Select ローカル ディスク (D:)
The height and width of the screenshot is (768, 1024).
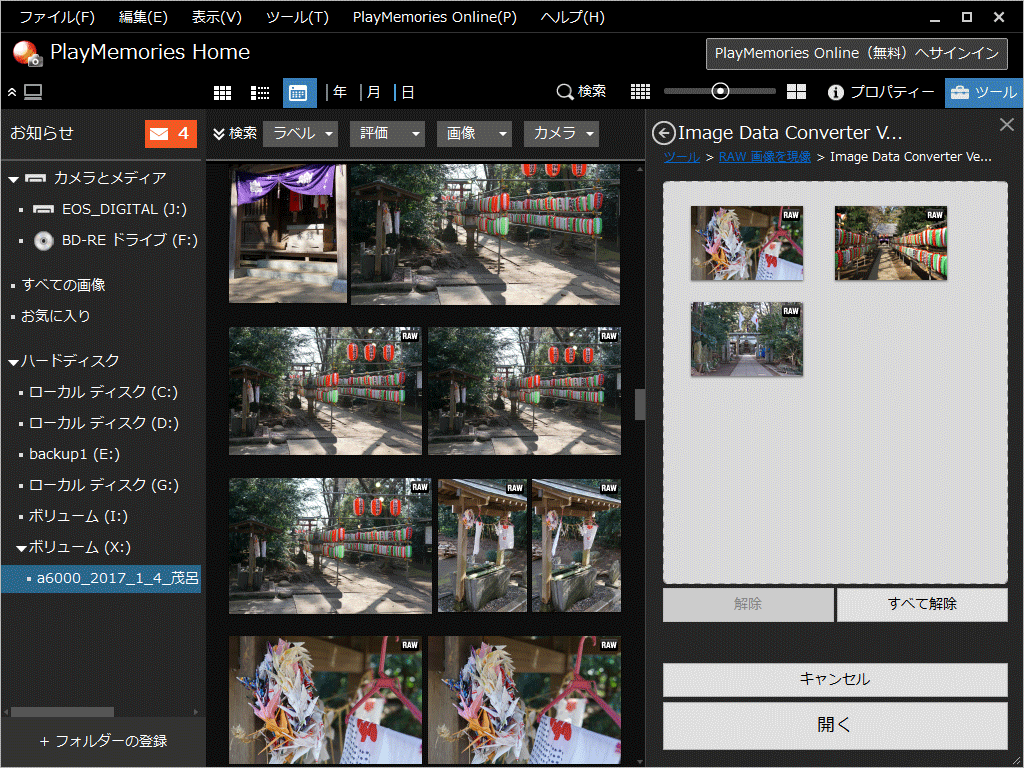coord(104,423)
